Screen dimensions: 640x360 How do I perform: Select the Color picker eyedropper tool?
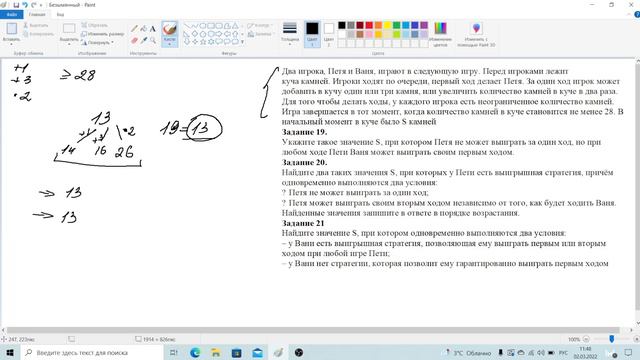(143, 40)
